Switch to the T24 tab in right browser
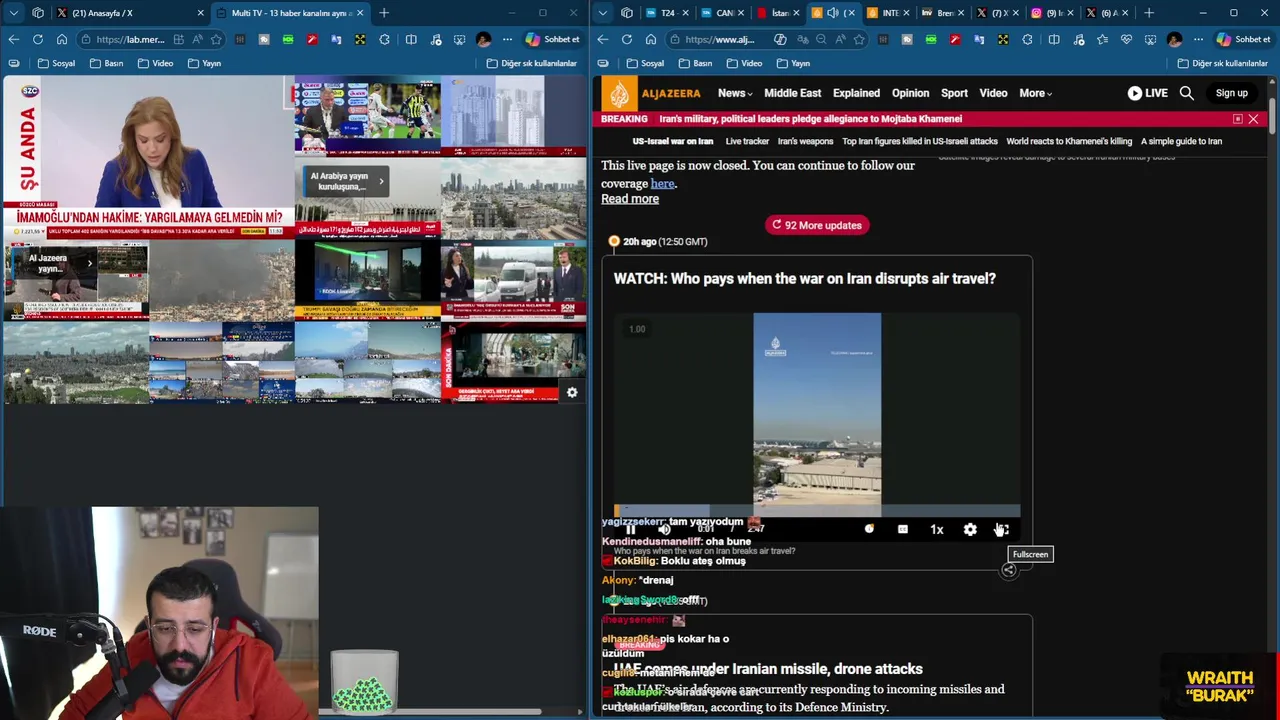The width and height of the screenshot is (1280, 720). click(x=667, y=13)
